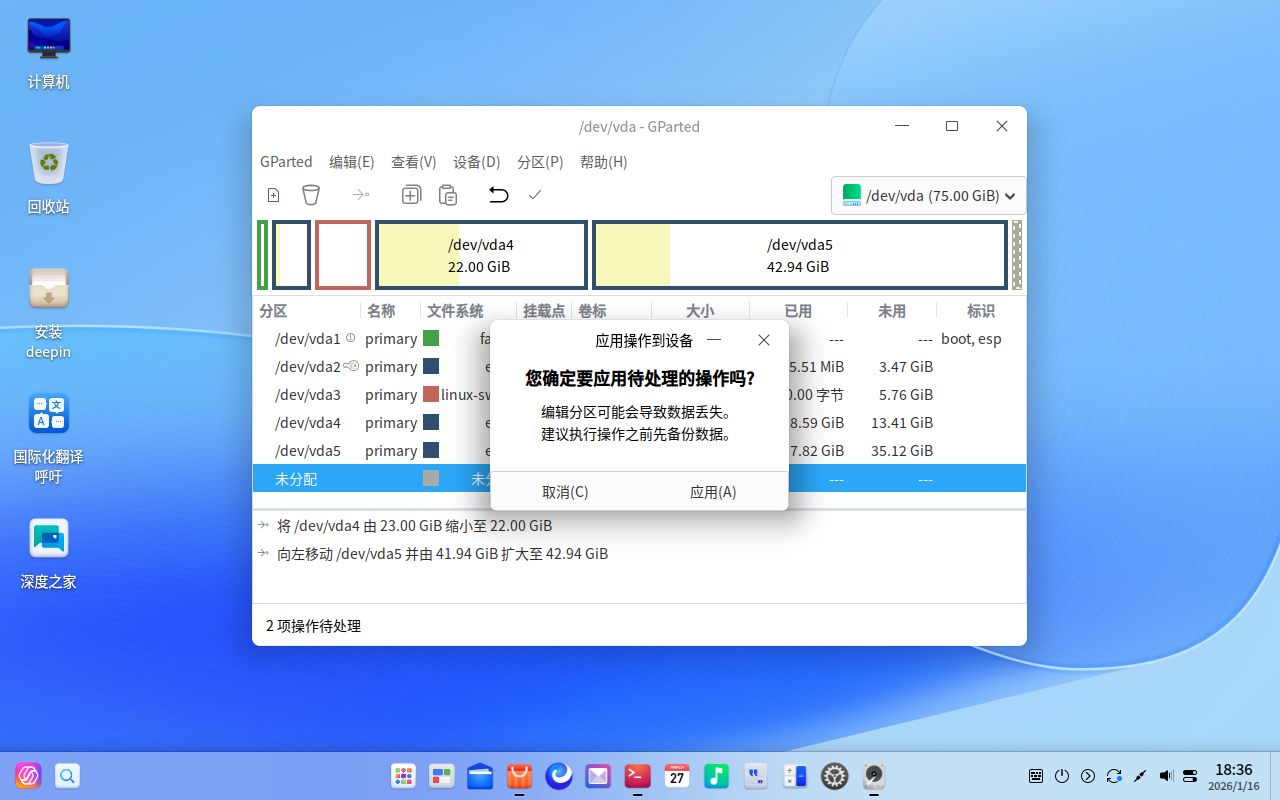1280x800 pixels.
Task: Click 应用(A) to confirm pending operations
Action: [x=713, y=491]
